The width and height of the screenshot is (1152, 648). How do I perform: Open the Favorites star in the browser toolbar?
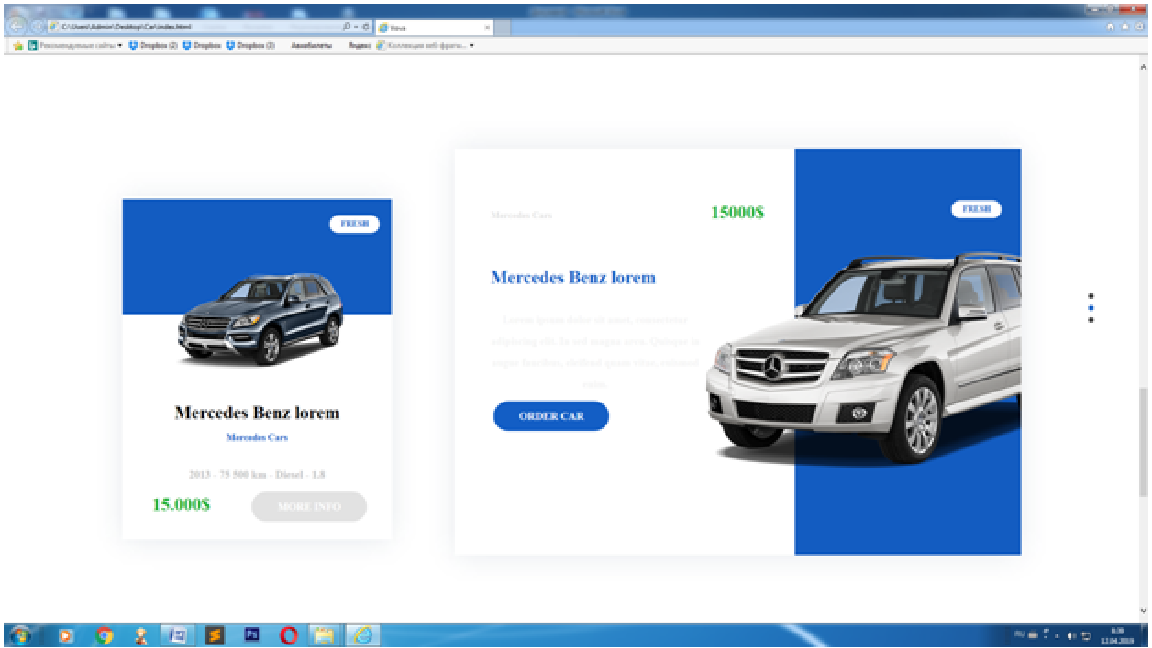(1124, 26)
